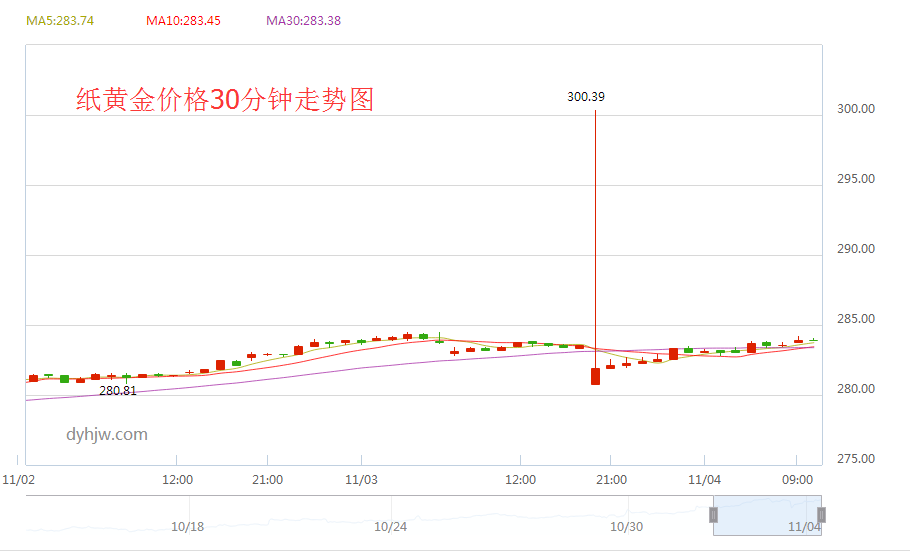
Task: Toggle the MA10:283.45 legend indicator
Action: pyautogui.click(x=183, y=21)
